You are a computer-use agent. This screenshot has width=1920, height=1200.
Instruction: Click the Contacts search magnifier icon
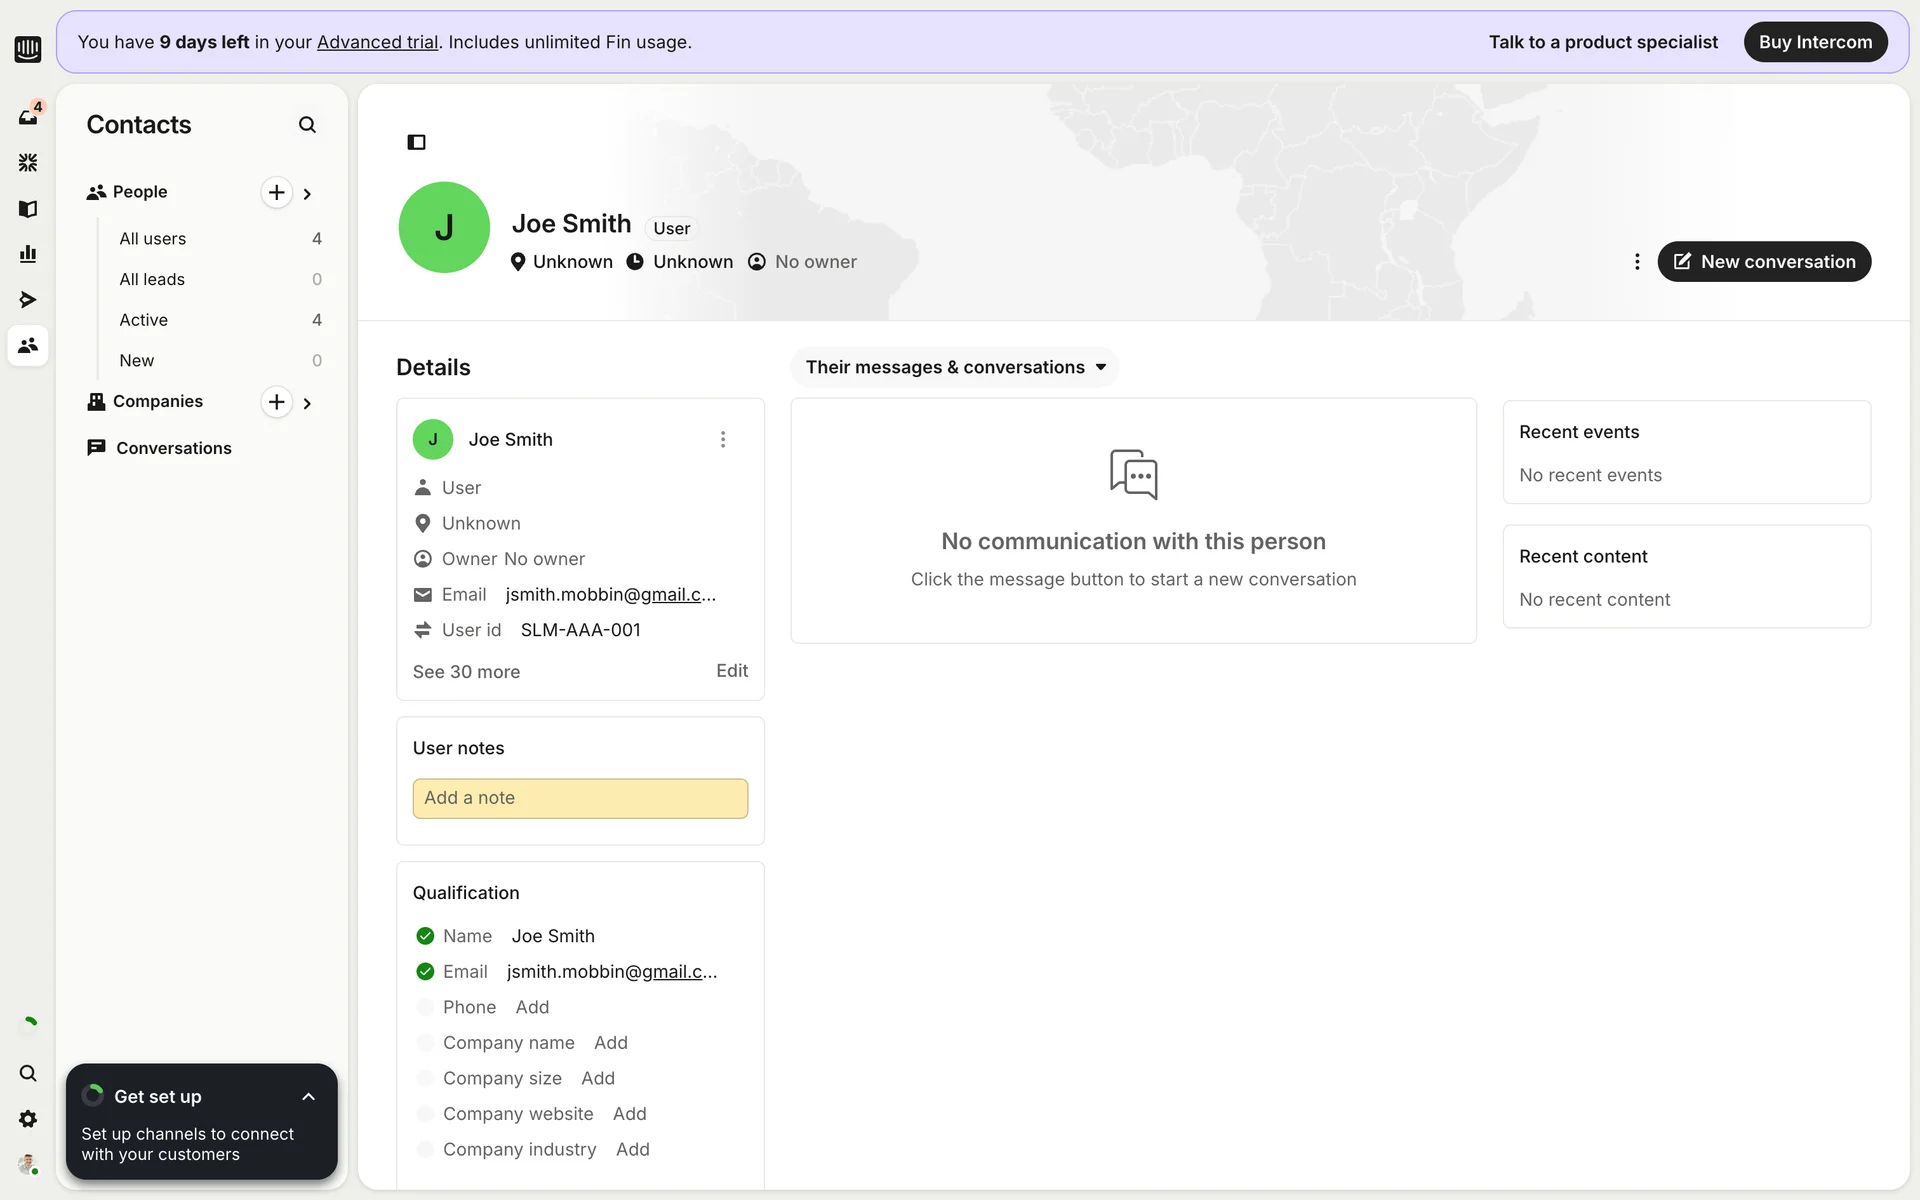click(x=307, y=125)
